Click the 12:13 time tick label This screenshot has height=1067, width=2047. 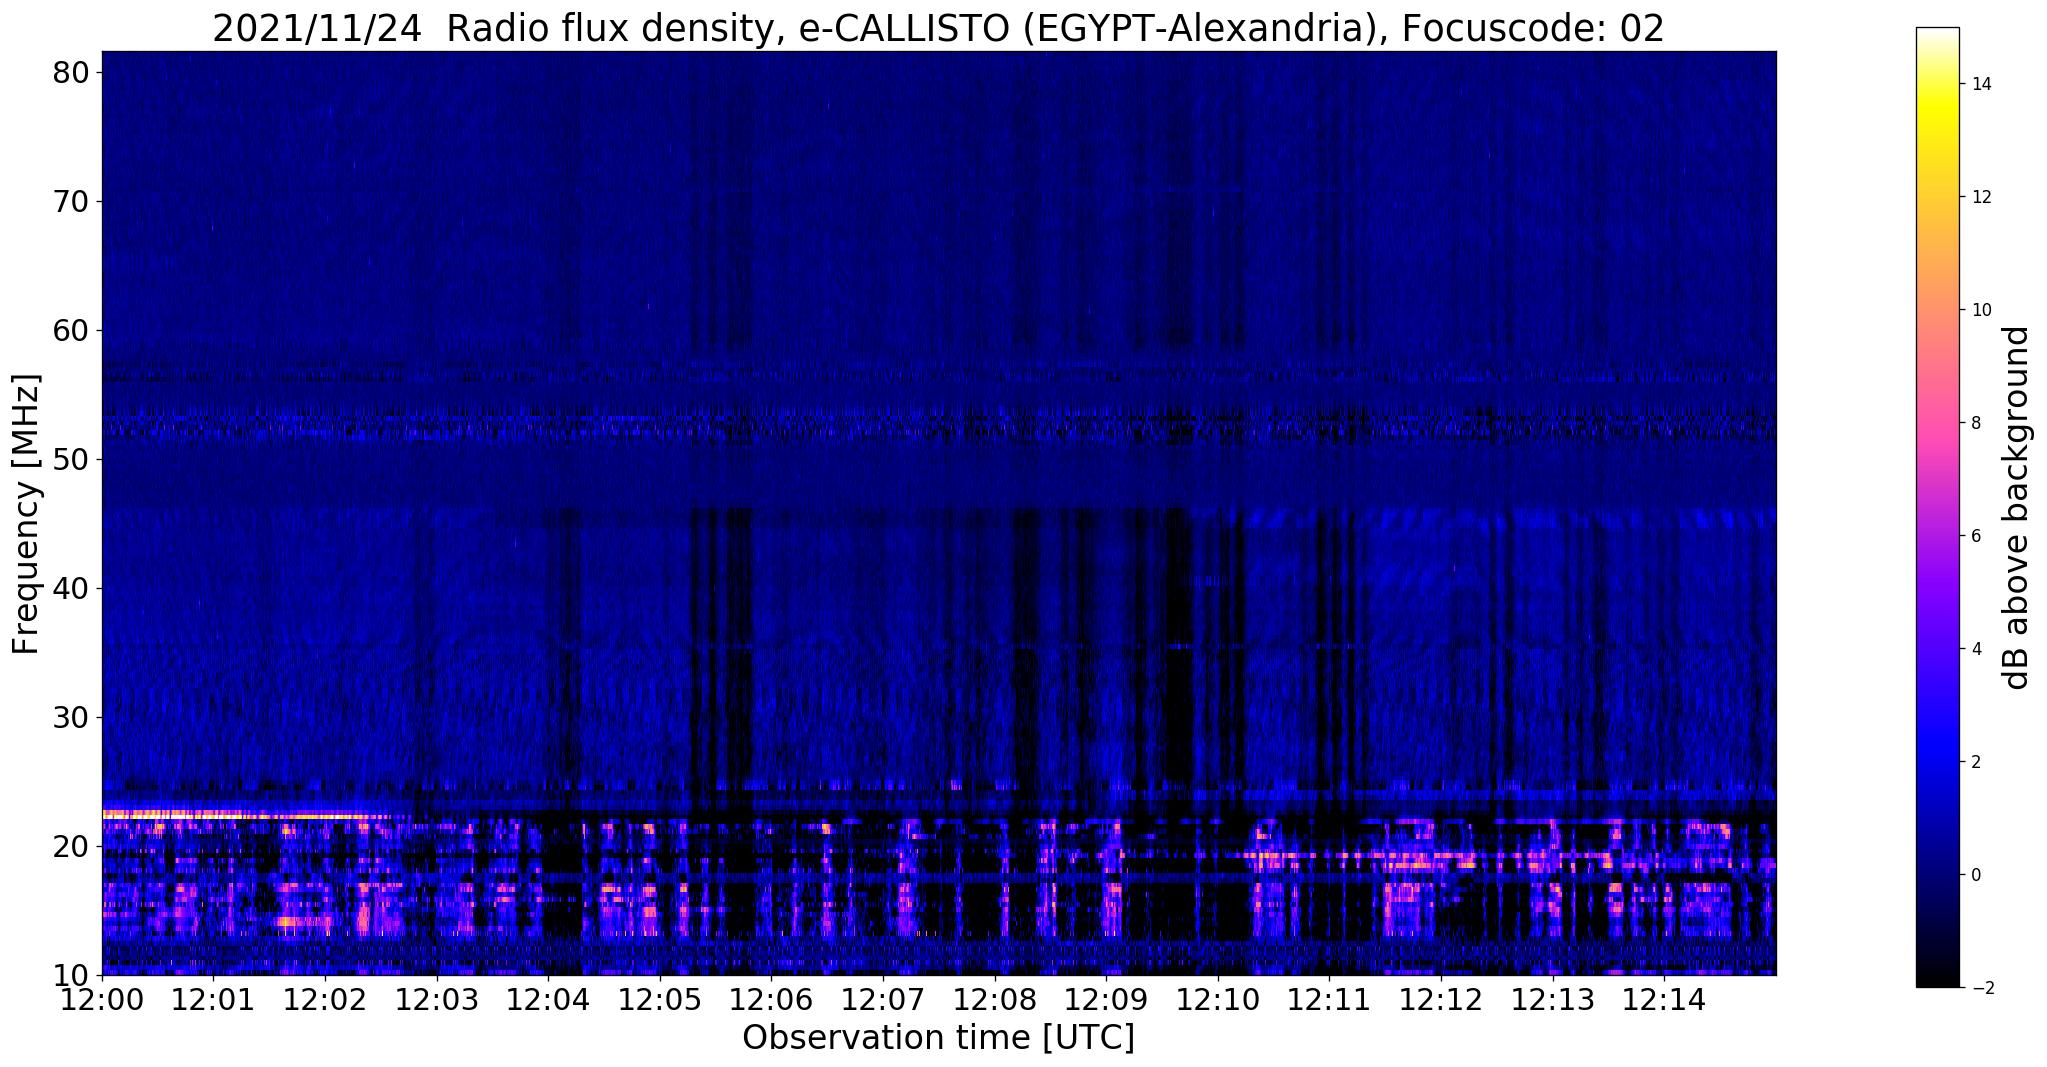(1553, 1000)
